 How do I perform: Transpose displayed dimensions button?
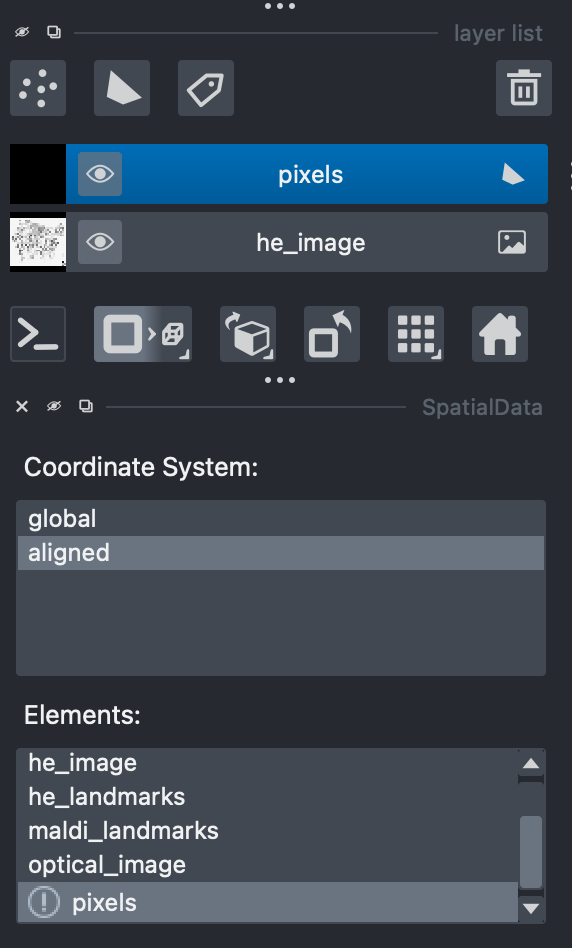(332, 334)
